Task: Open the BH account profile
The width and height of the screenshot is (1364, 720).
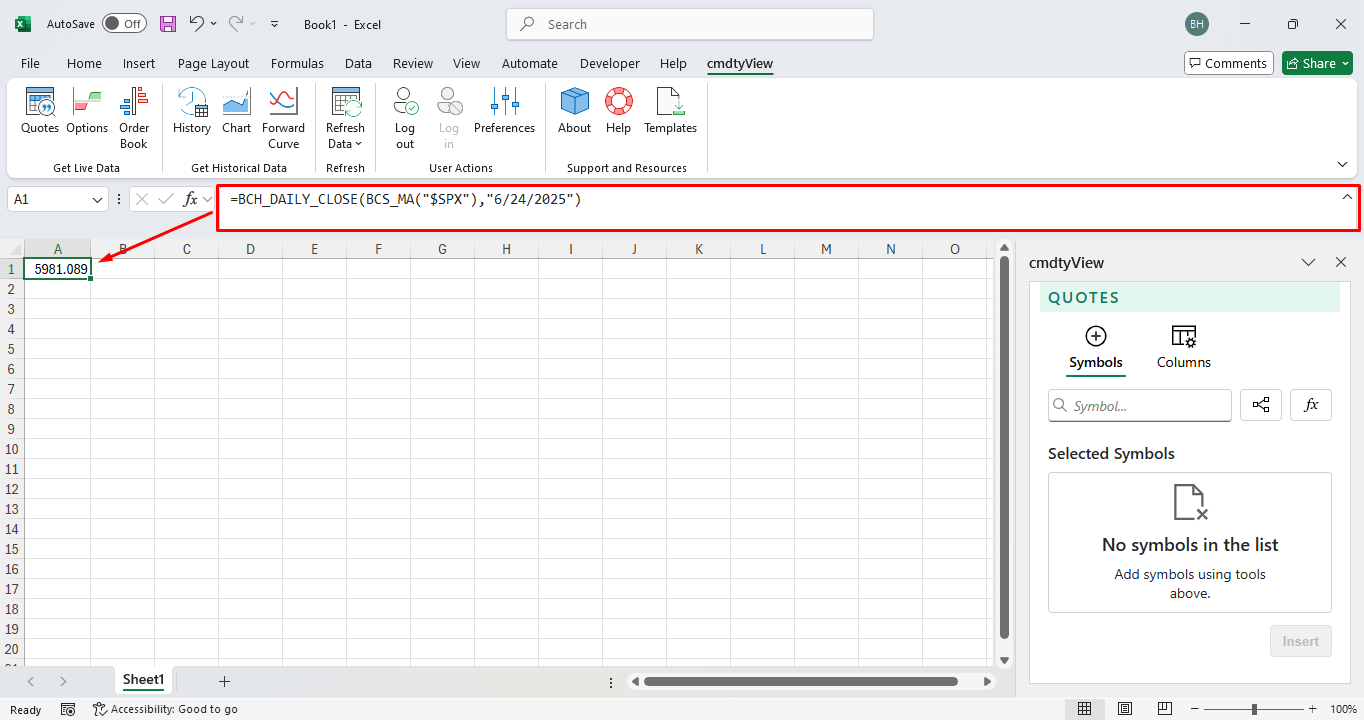Action: point(1196,24)
